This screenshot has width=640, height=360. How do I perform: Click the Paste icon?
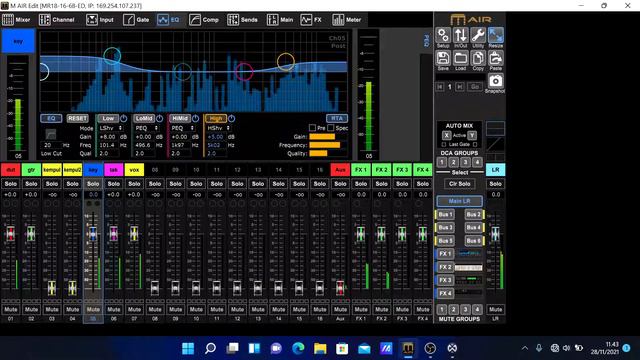pyautogui.click(x=496, y=58)
